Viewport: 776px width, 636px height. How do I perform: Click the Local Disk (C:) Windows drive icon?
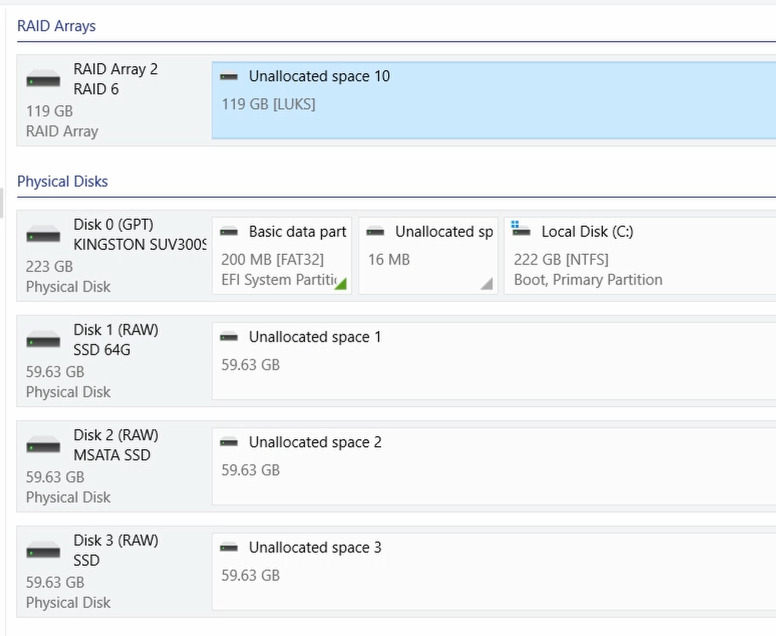coord(521,229)
